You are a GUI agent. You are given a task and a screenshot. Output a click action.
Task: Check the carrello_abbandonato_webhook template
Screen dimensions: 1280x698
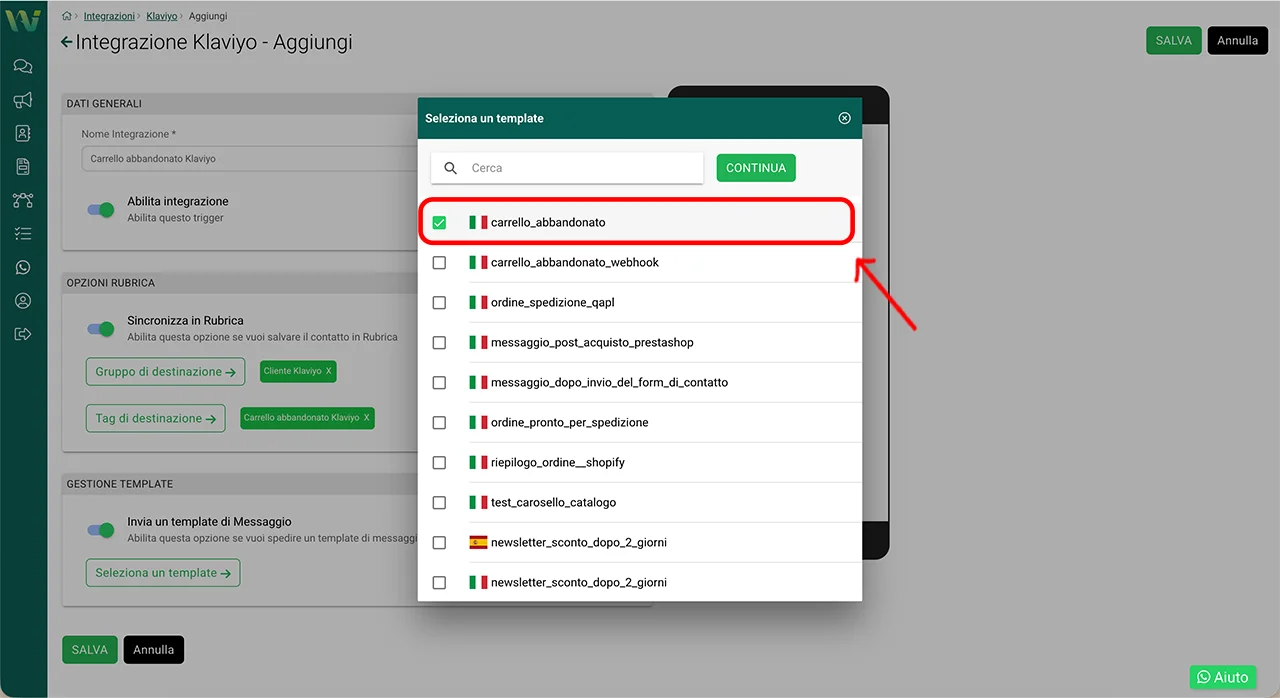pos(439,262)
